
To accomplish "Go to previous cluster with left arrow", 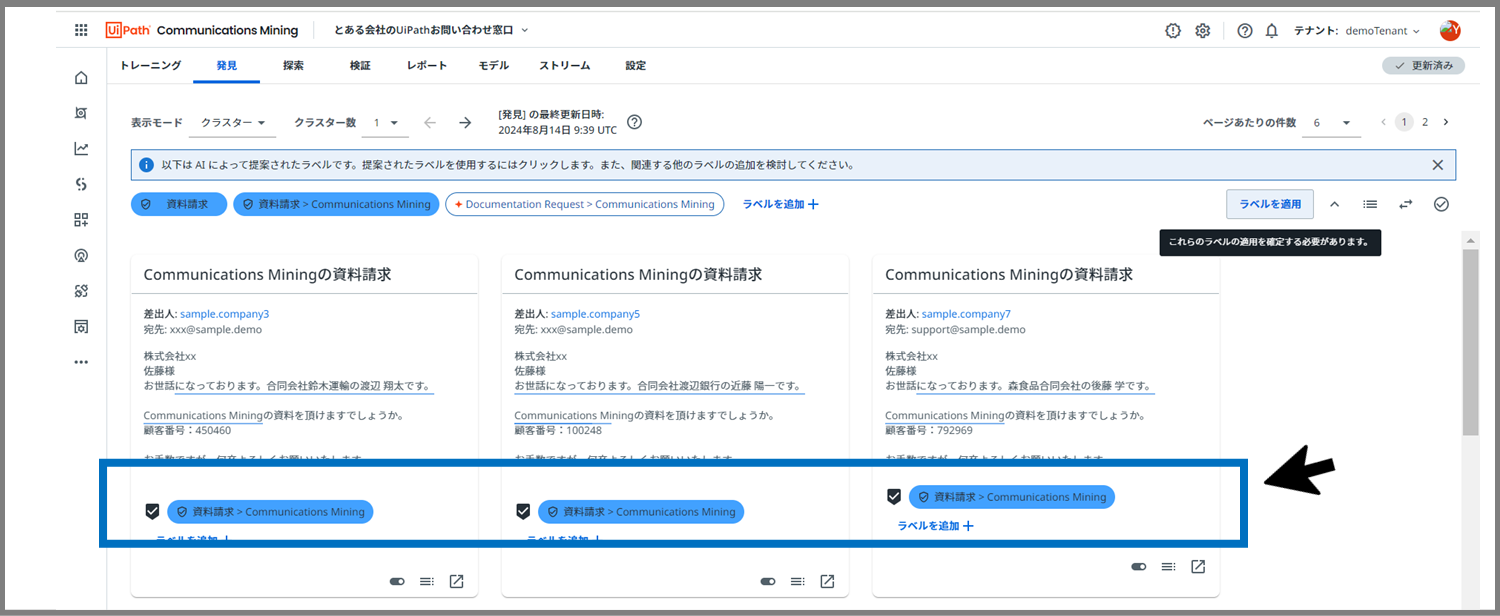I will [430, 123].
